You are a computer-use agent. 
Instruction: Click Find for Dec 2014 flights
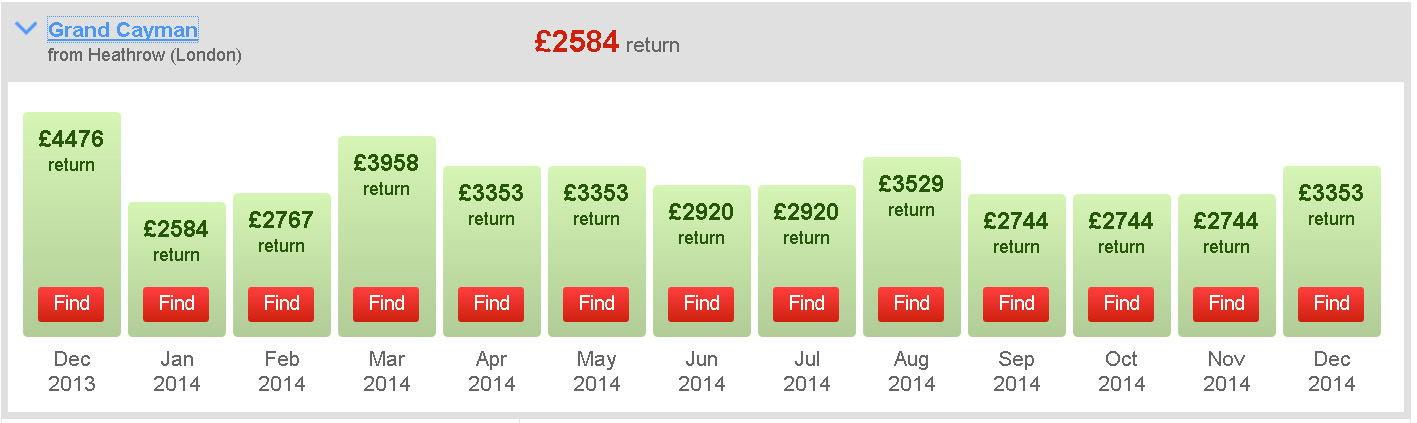tap(1332, 304)
